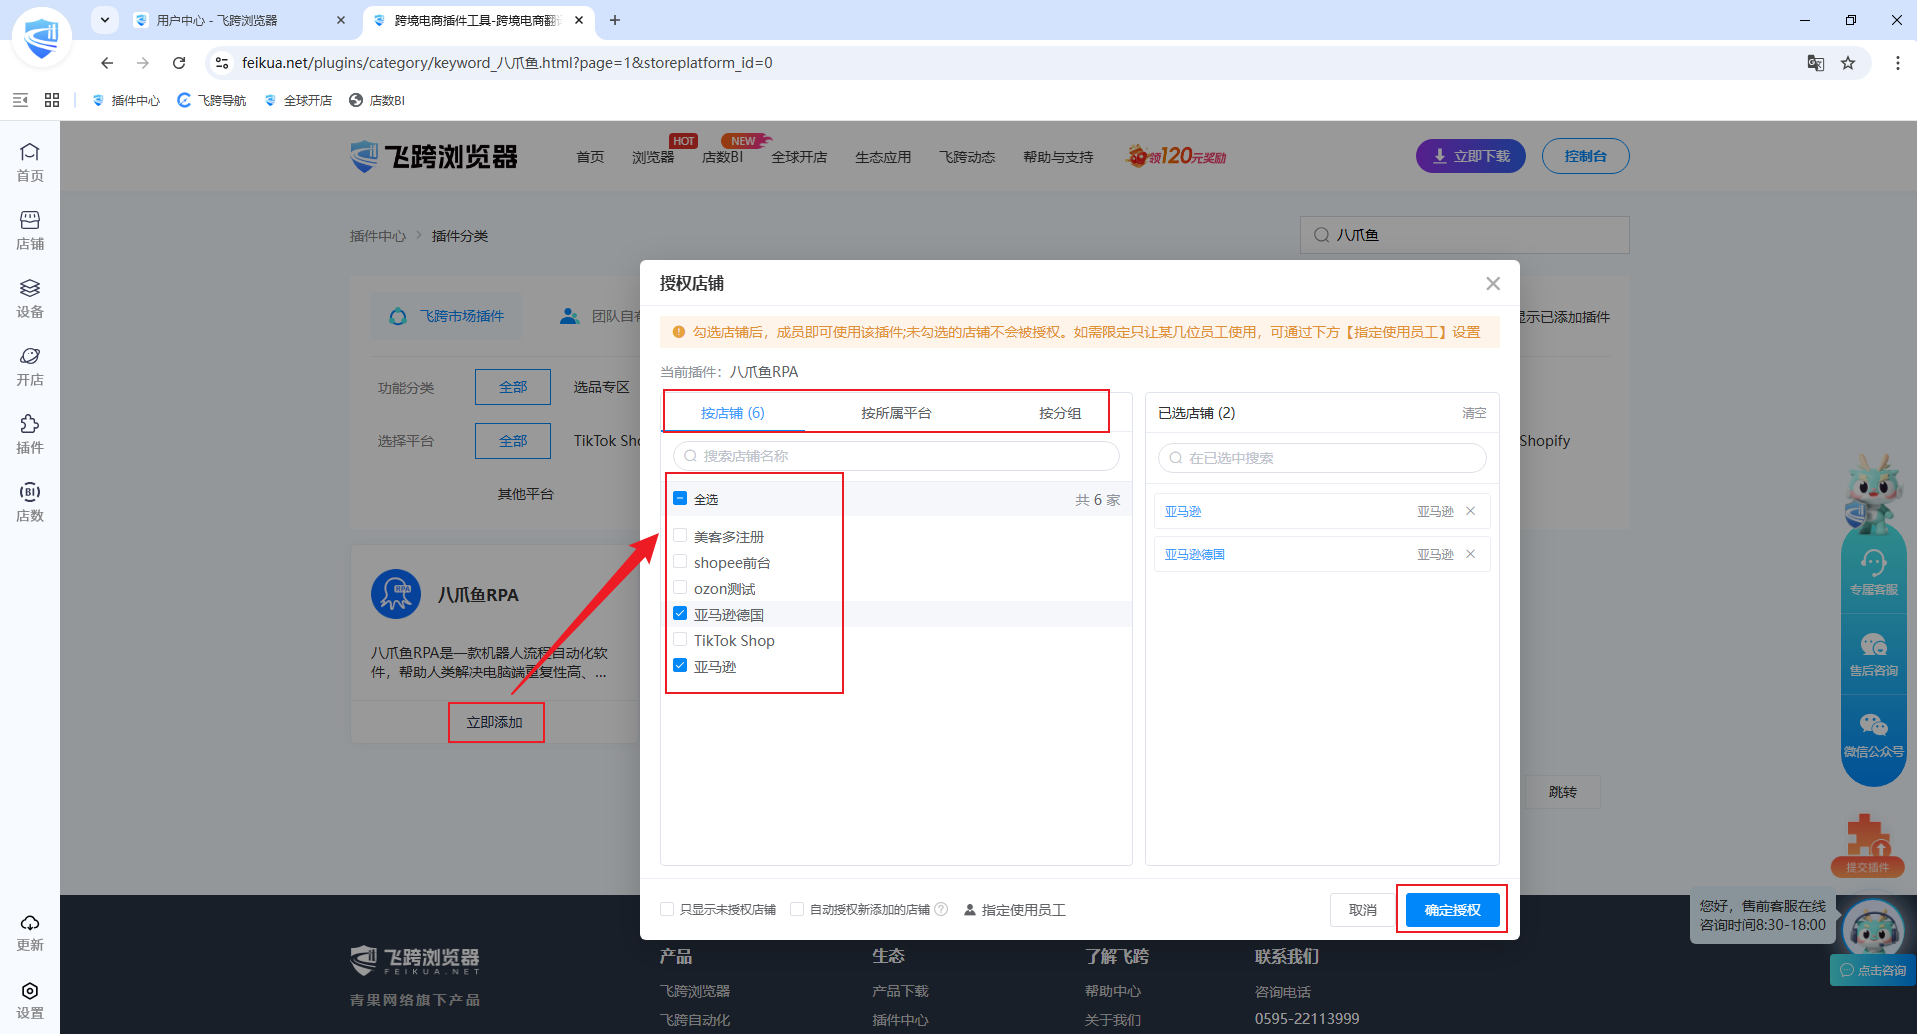Open 帮助与支持 in the page navigation

1058,157
